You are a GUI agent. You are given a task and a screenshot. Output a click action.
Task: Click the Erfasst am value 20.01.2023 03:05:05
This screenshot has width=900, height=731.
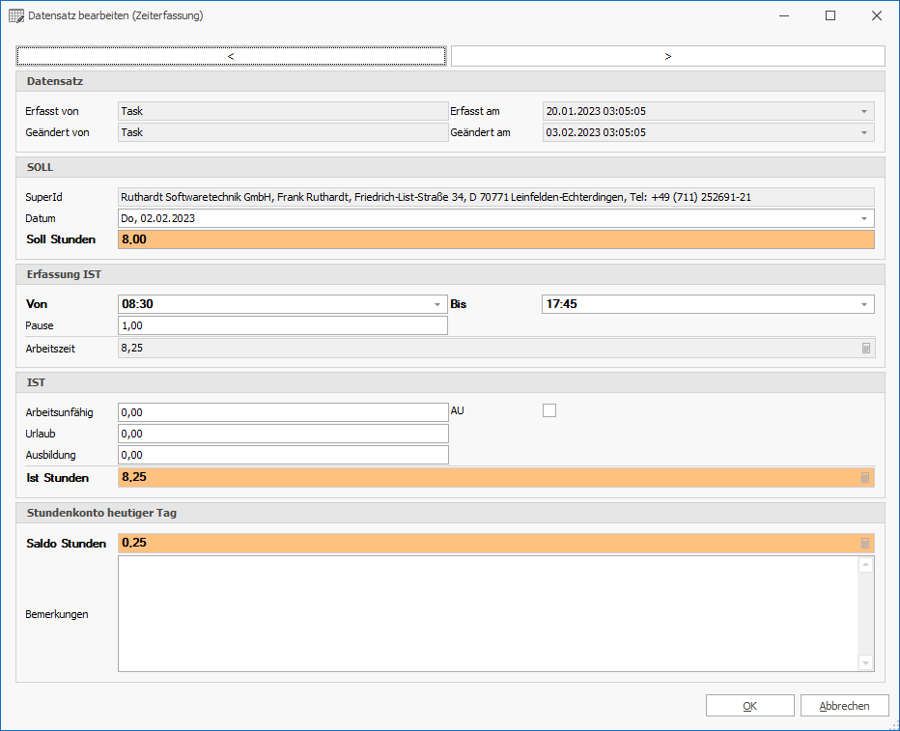coord(596,111)
